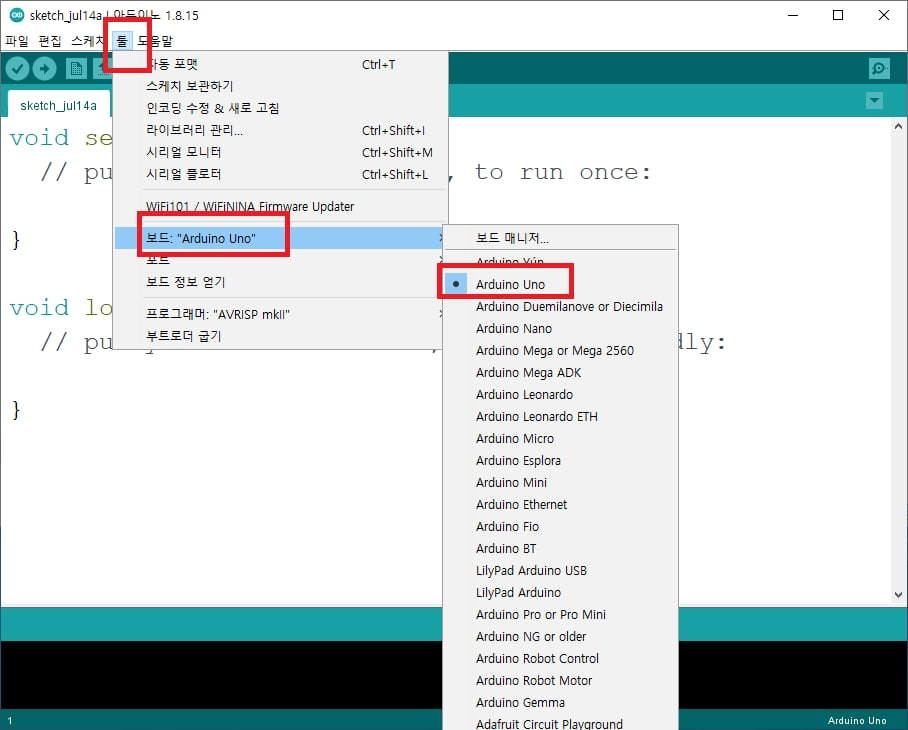Expand the 보드: "Arduino Uno" submenu
Screen dimensions: 908x730
click(280, 238)
